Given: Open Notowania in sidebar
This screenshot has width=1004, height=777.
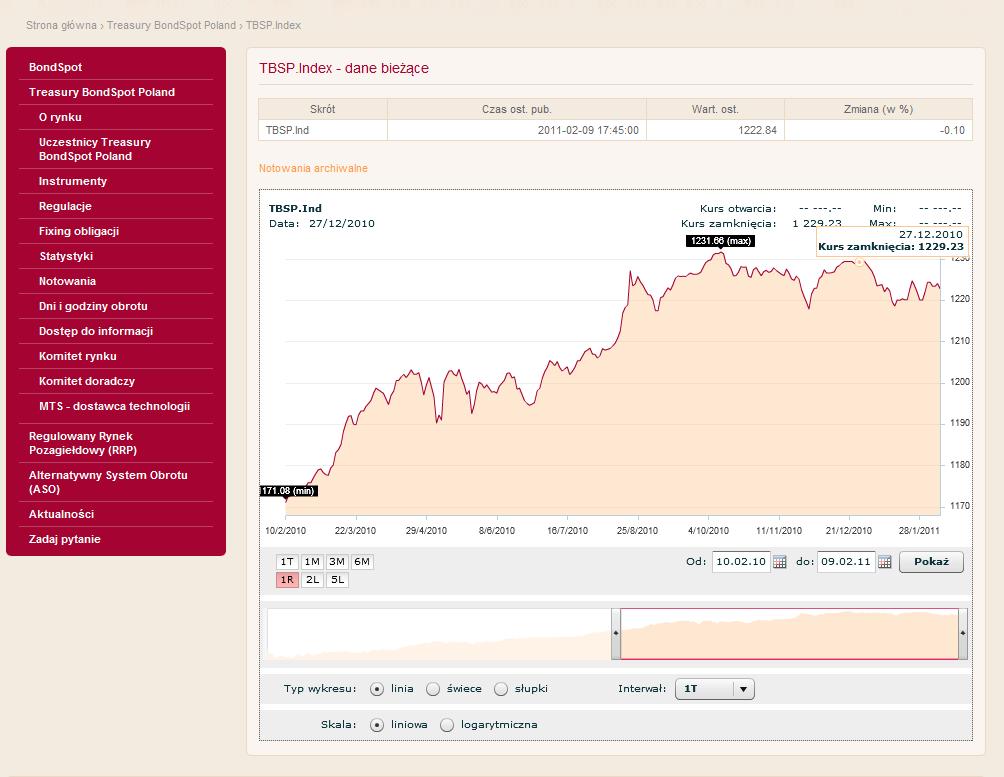Looking at the screenshot, I should click(67, 281).
